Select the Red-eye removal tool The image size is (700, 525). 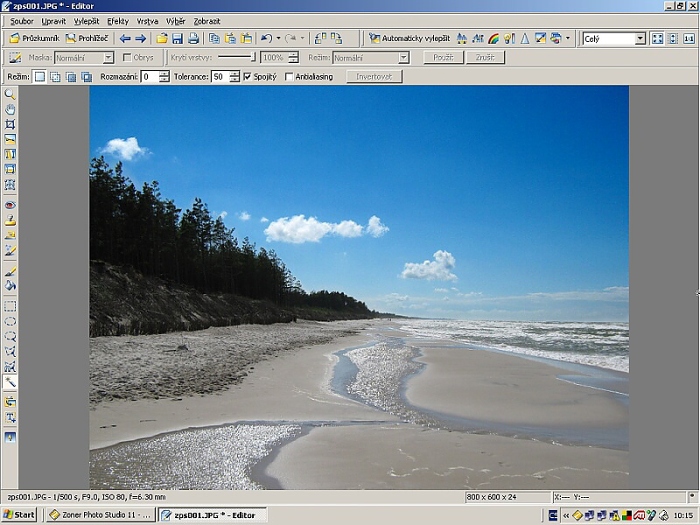point(10,205)
